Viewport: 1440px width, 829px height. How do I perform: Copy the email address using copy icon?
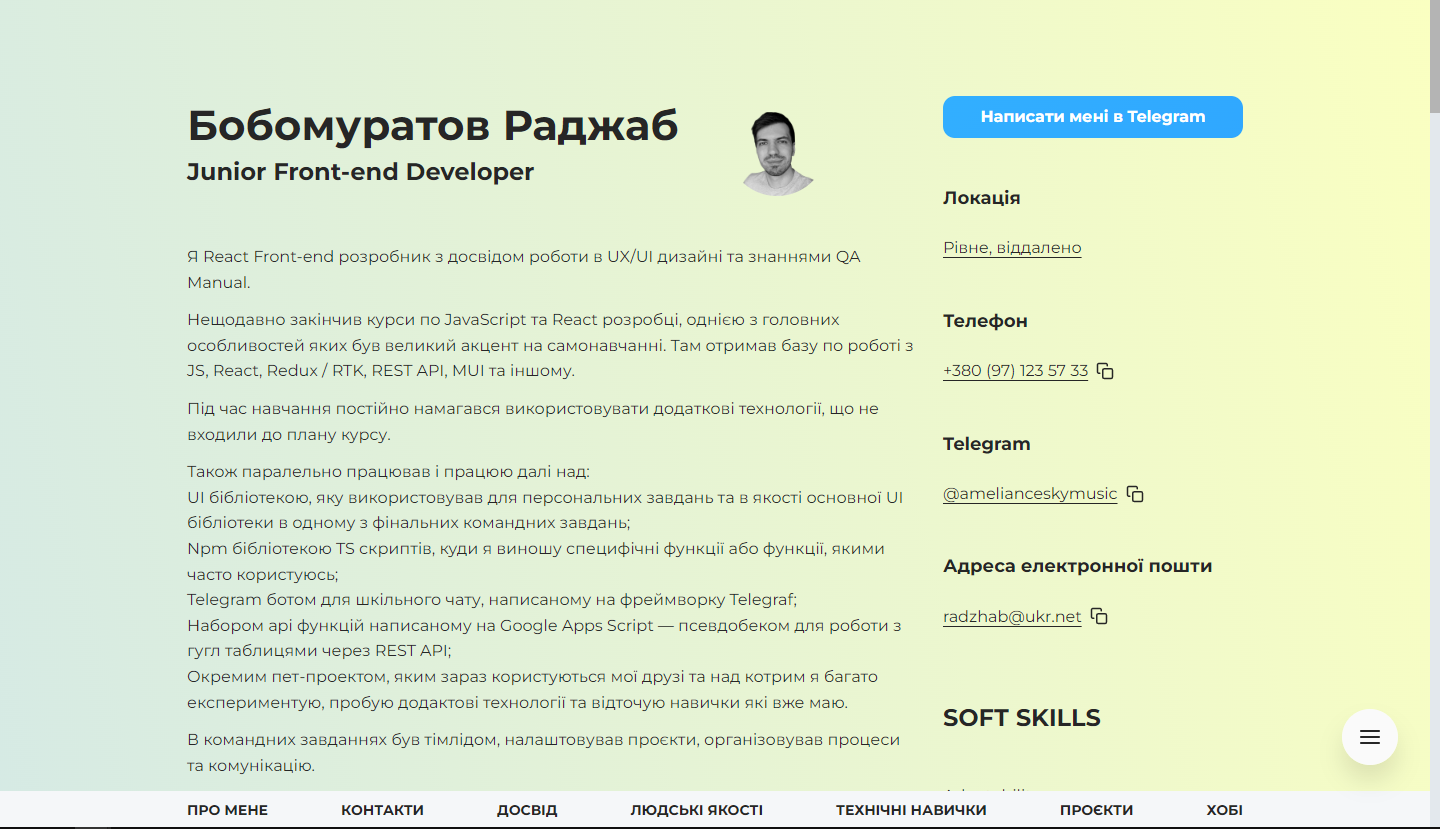[1100, 616]
